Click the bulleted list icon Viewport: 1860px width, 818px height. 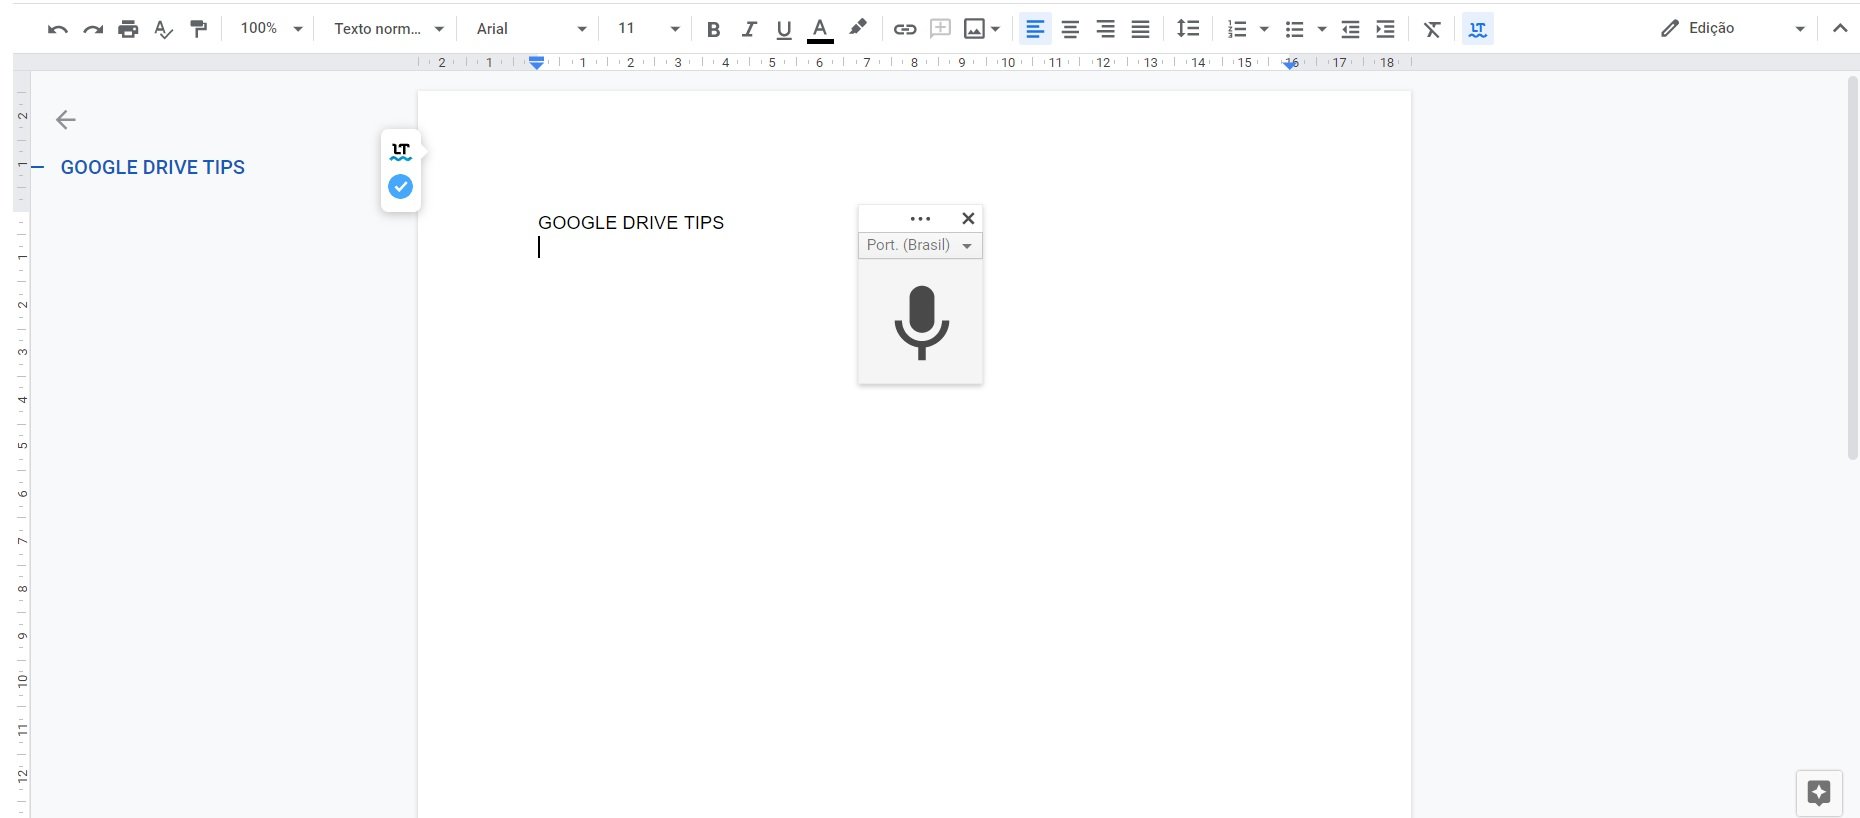(x=1295, y=29)
